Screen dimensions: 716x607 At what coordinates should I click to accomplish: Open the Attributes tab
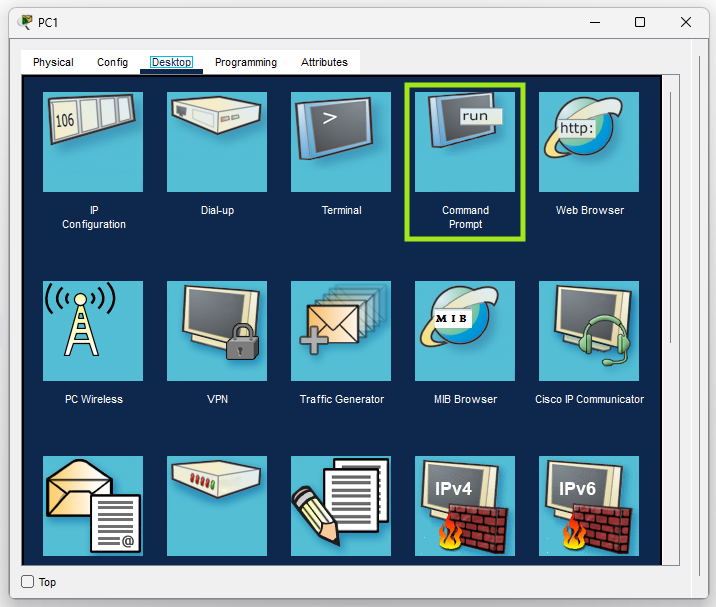324,62
